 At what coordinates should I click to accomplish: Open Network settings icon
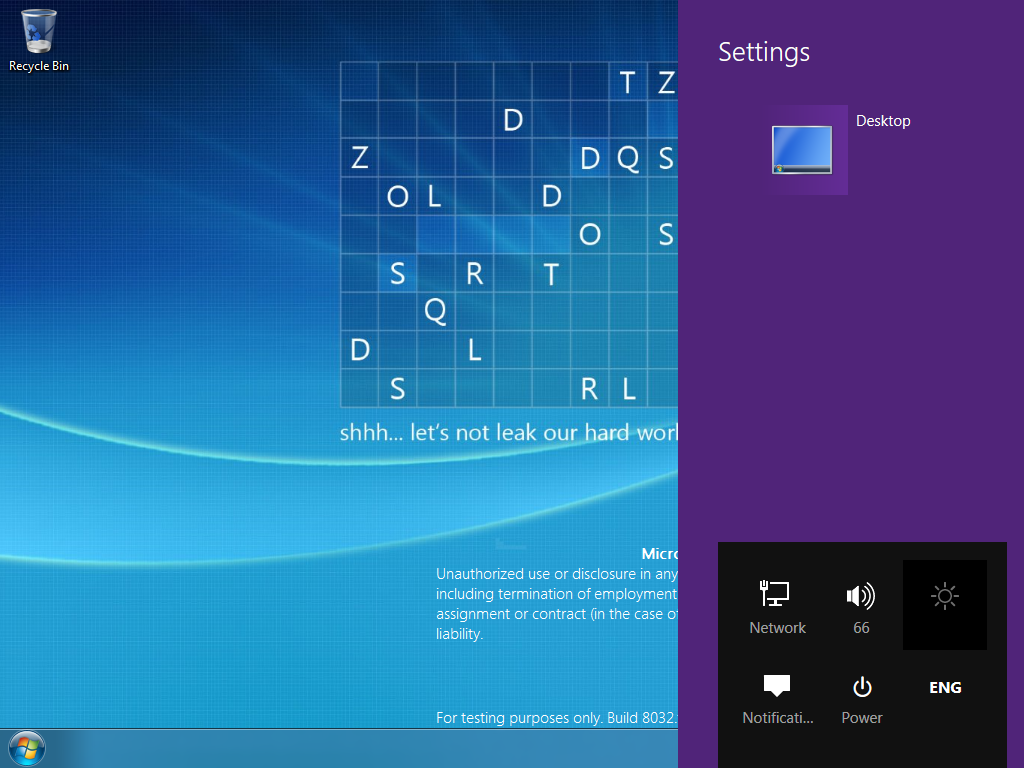pos(777,606)
